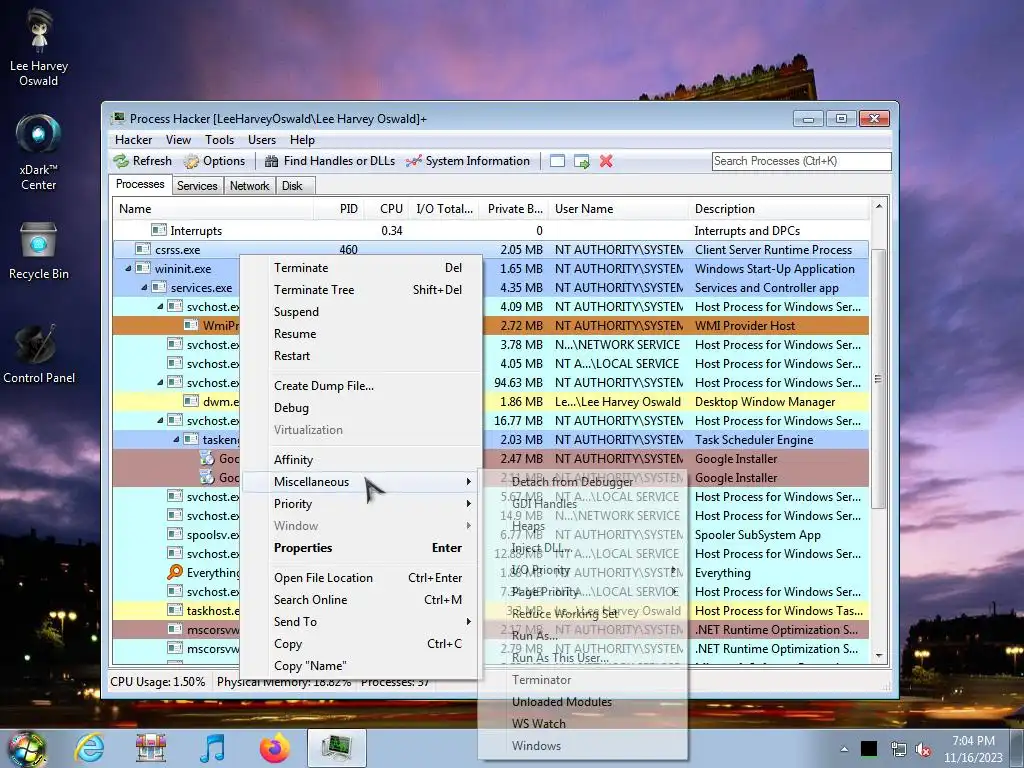
Task: Open the taskbar icon next to Internet Explorer
Action: [x=151, y=748]
